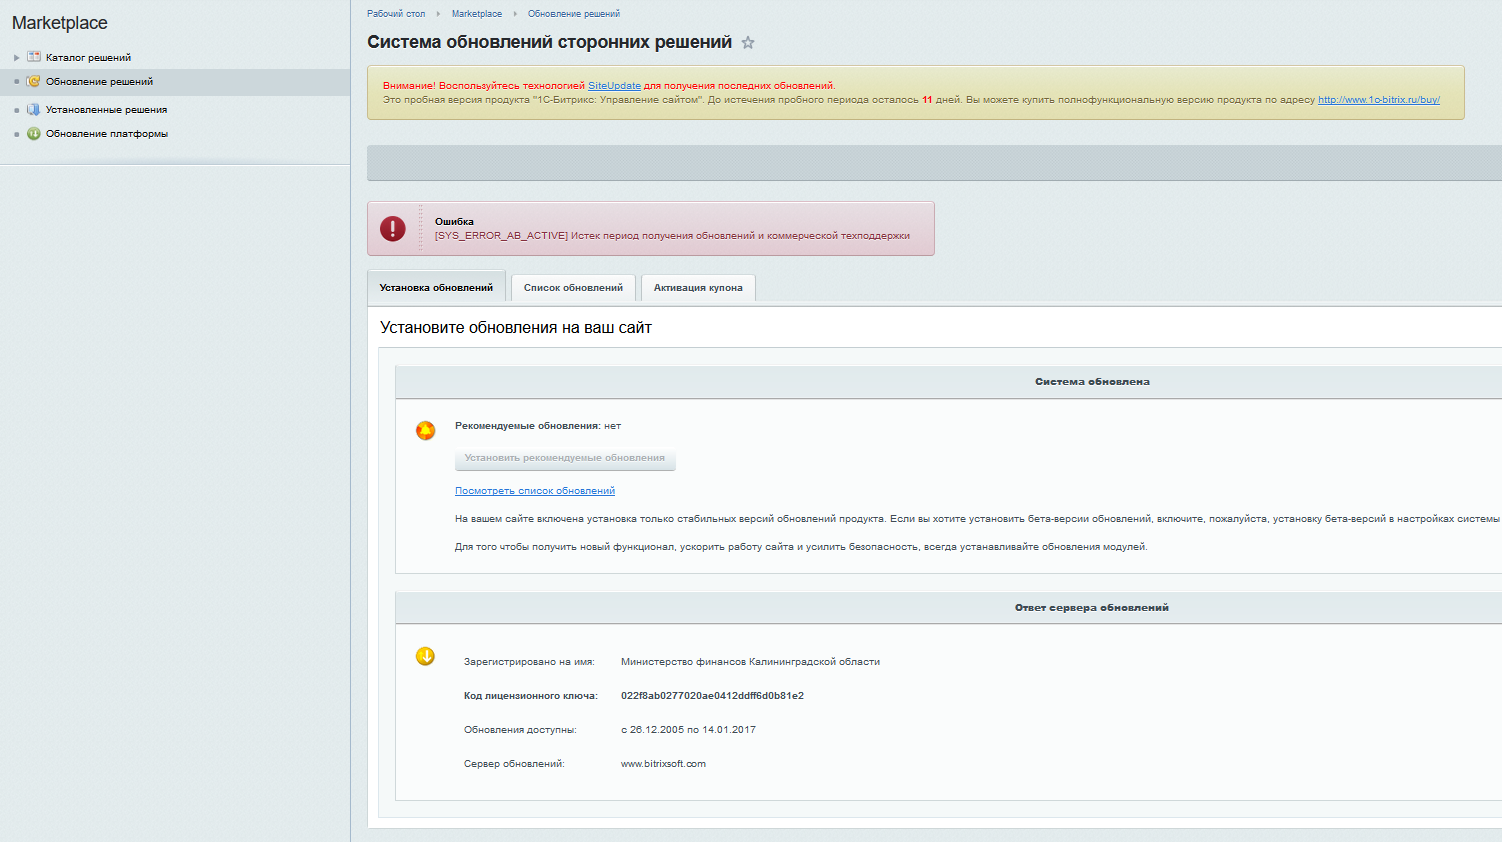Viewport: 1502px width, 842px height.
Task: Click the Обновление платформы green icon
Action: (34, 134)
